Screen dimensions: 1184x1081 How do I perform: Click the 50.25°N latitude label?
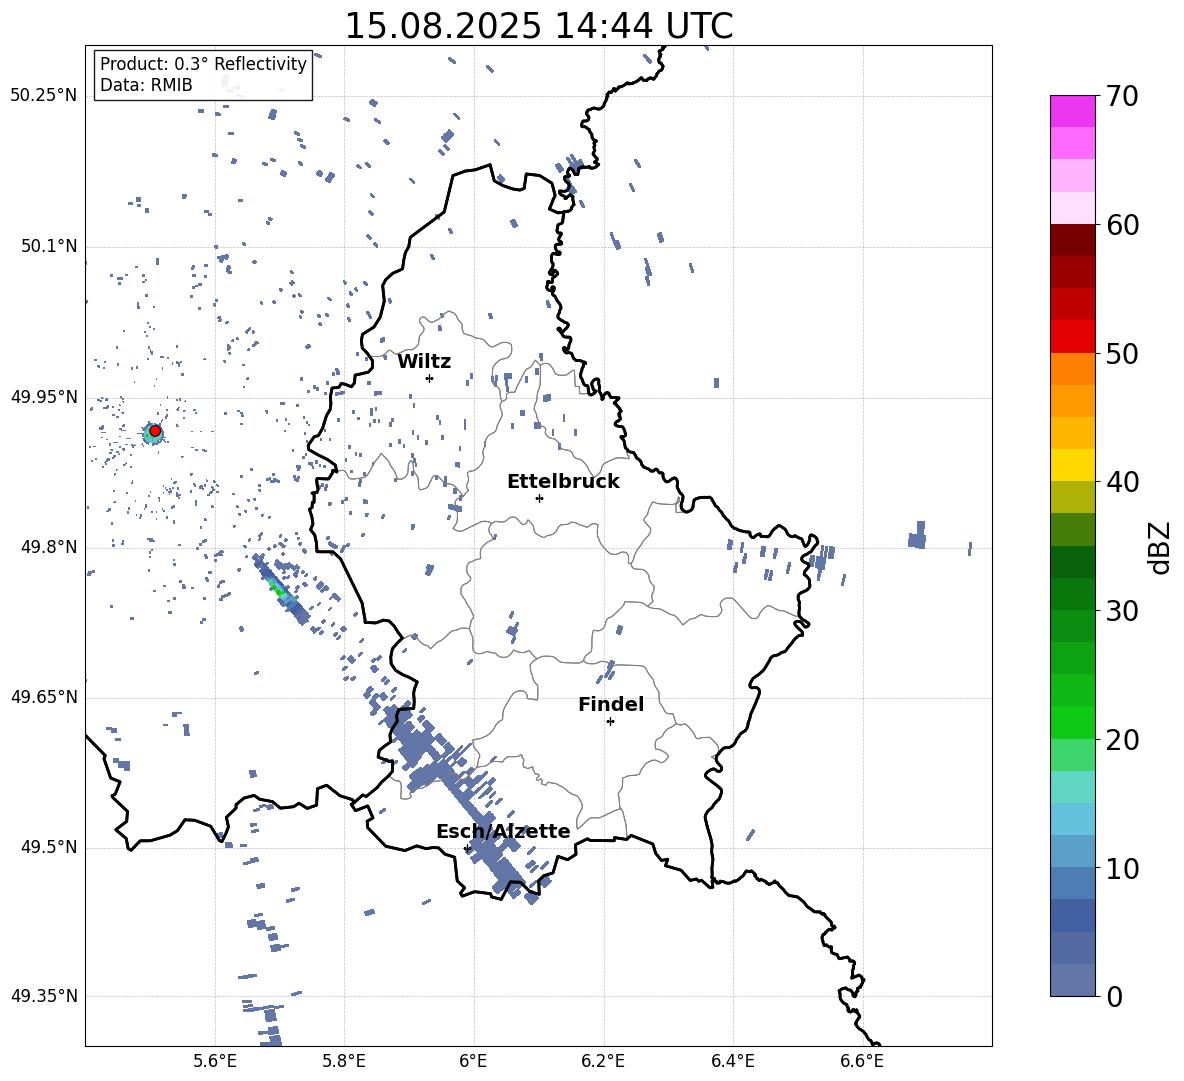(x=44, y=96)
